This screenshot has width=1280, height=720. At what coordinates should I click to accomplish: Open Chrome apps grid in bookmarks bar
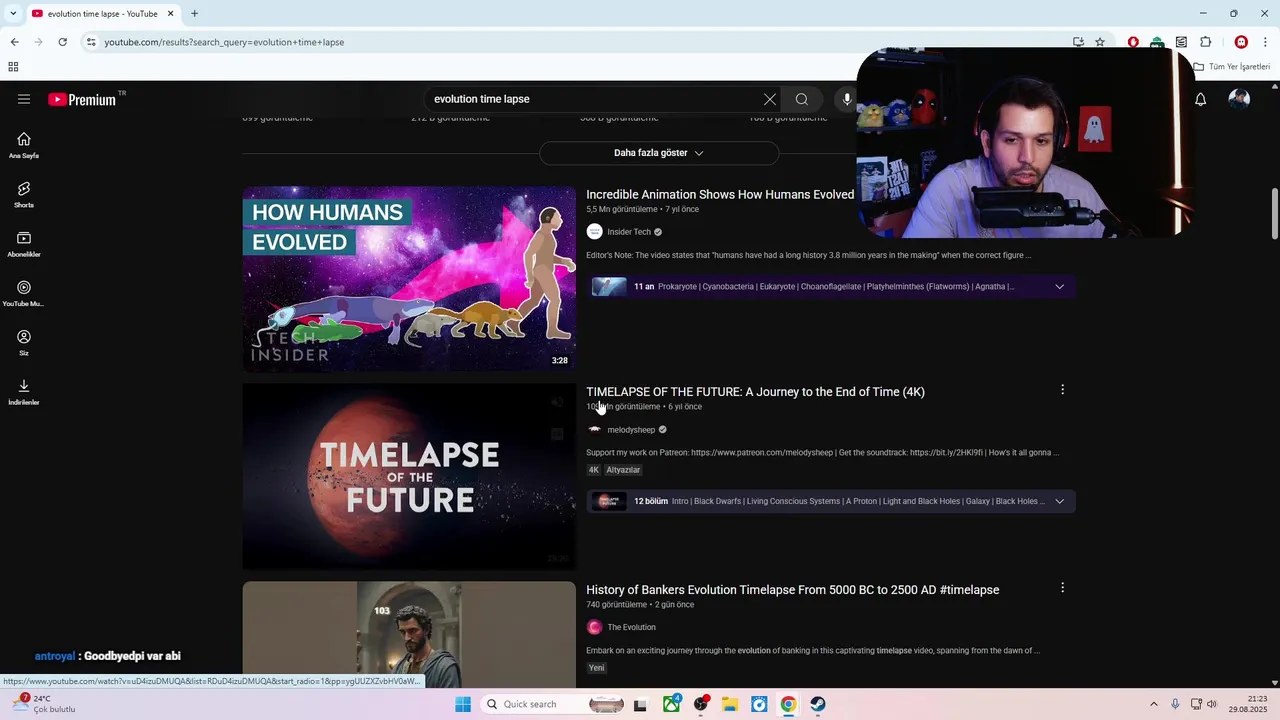pyautogui.click(x=13, y=67)
